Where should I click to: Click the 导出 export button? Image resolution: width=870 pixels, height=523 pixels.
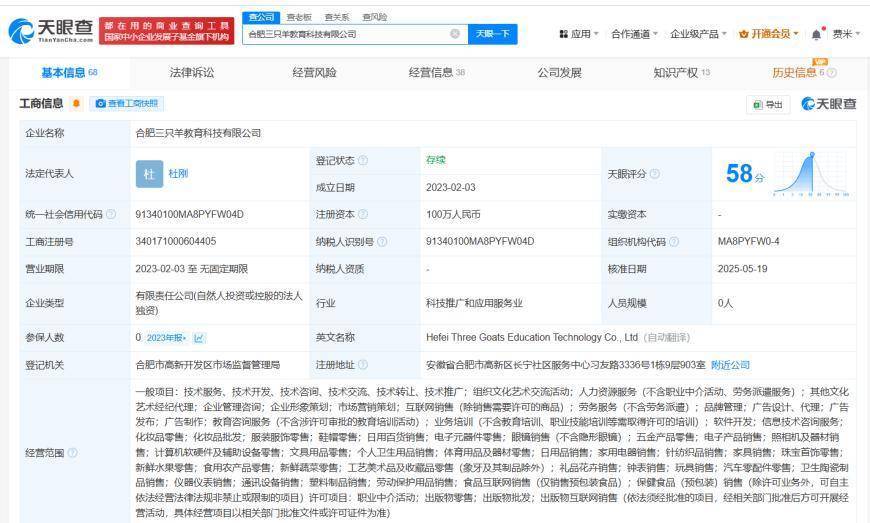[768, 104]
